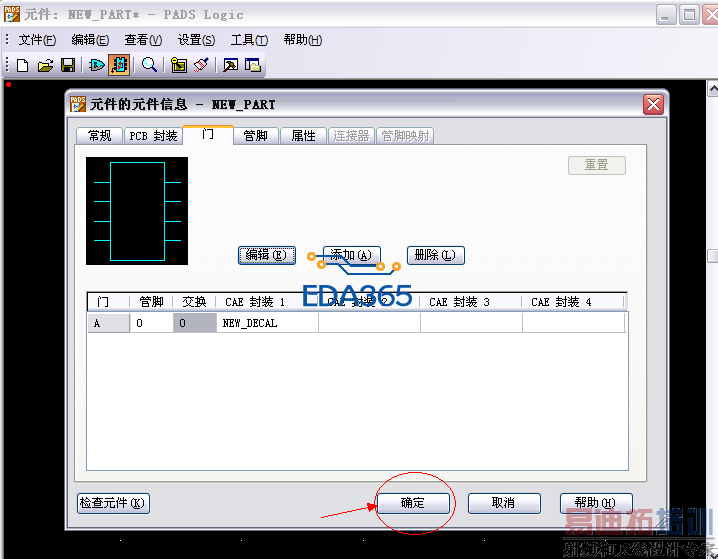Open the 查看(V) menu
The width and height of the screenshot is (718, 559).
tap(143, 40)
